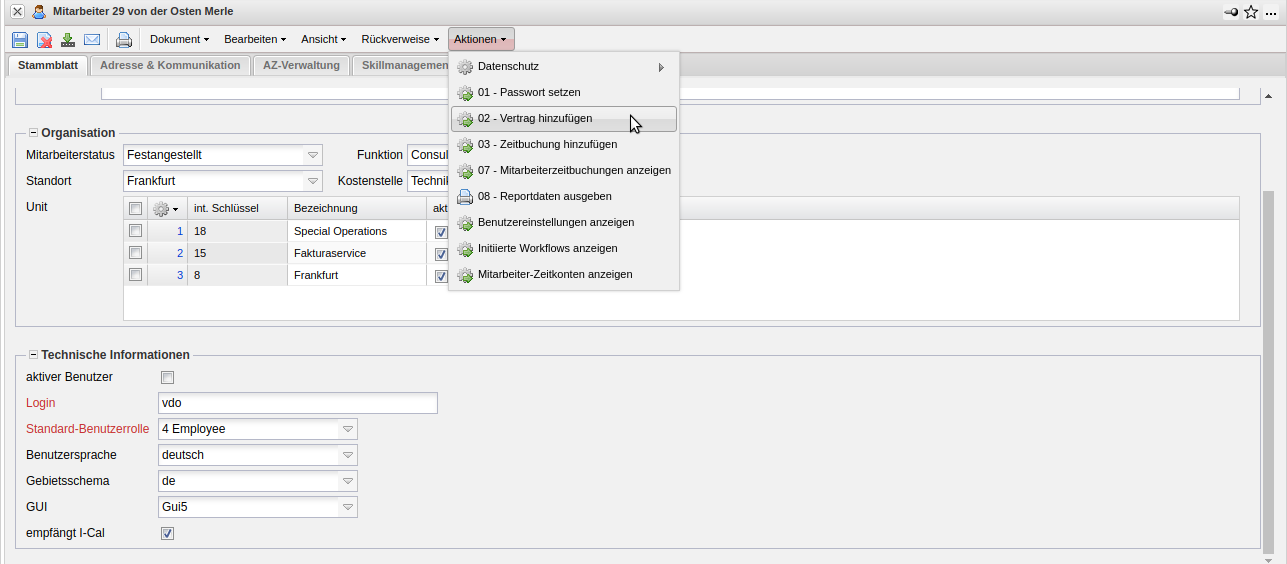Viewport: 1287px width, 564px height.
Task: Open the Dokument menu
Action: (x=179, y=40)
